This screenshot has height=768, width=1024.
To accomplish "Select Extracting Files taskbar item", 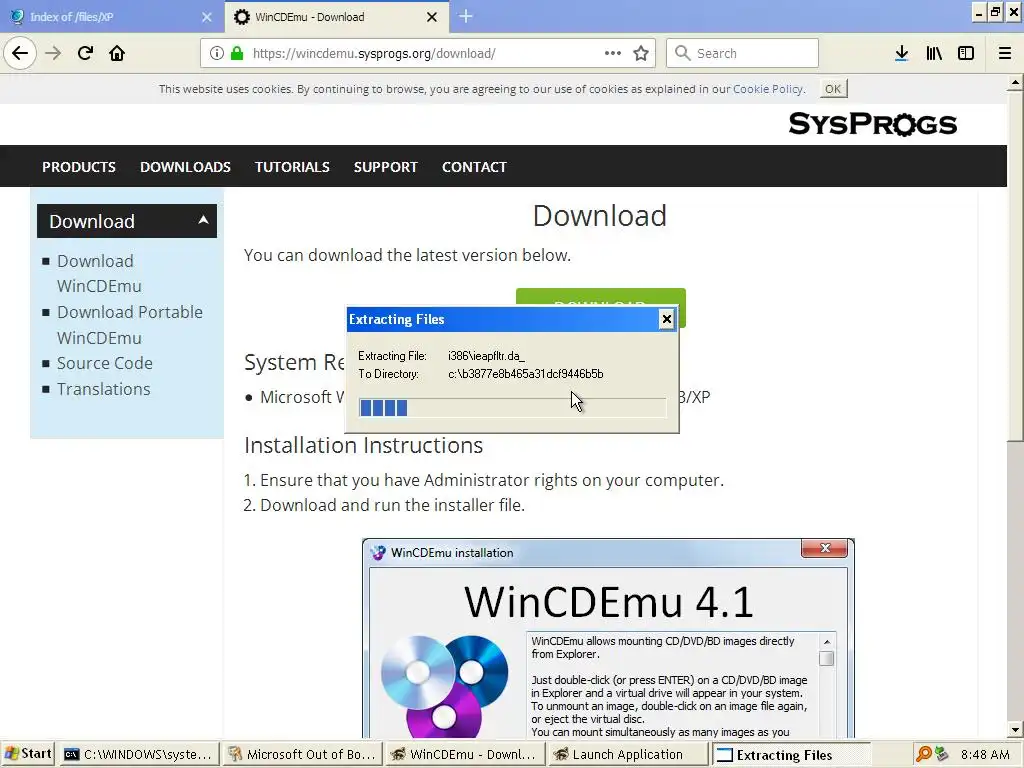I will click(x=790, y=754).
